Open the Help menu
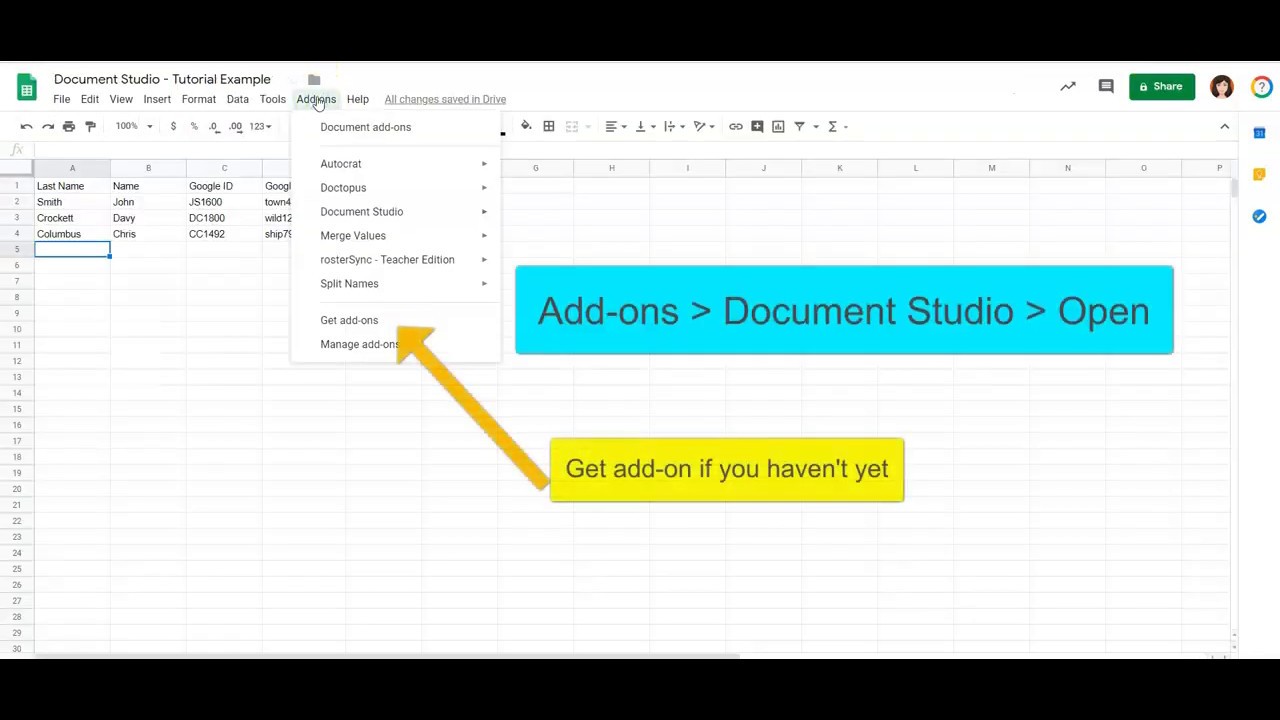The image size is (1280, 720). click(358, 99)
